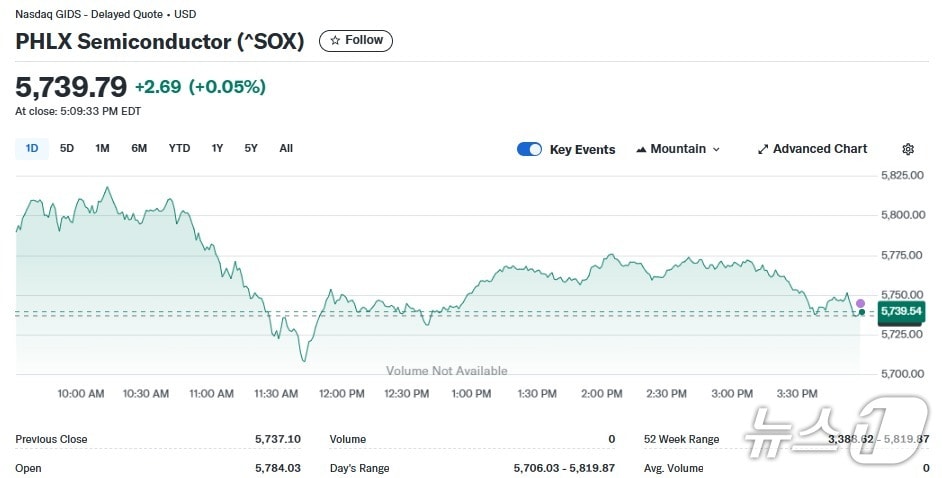Click the purple key event dot
The width and height of the screenshot is (942, 478).
click(860, 303)
